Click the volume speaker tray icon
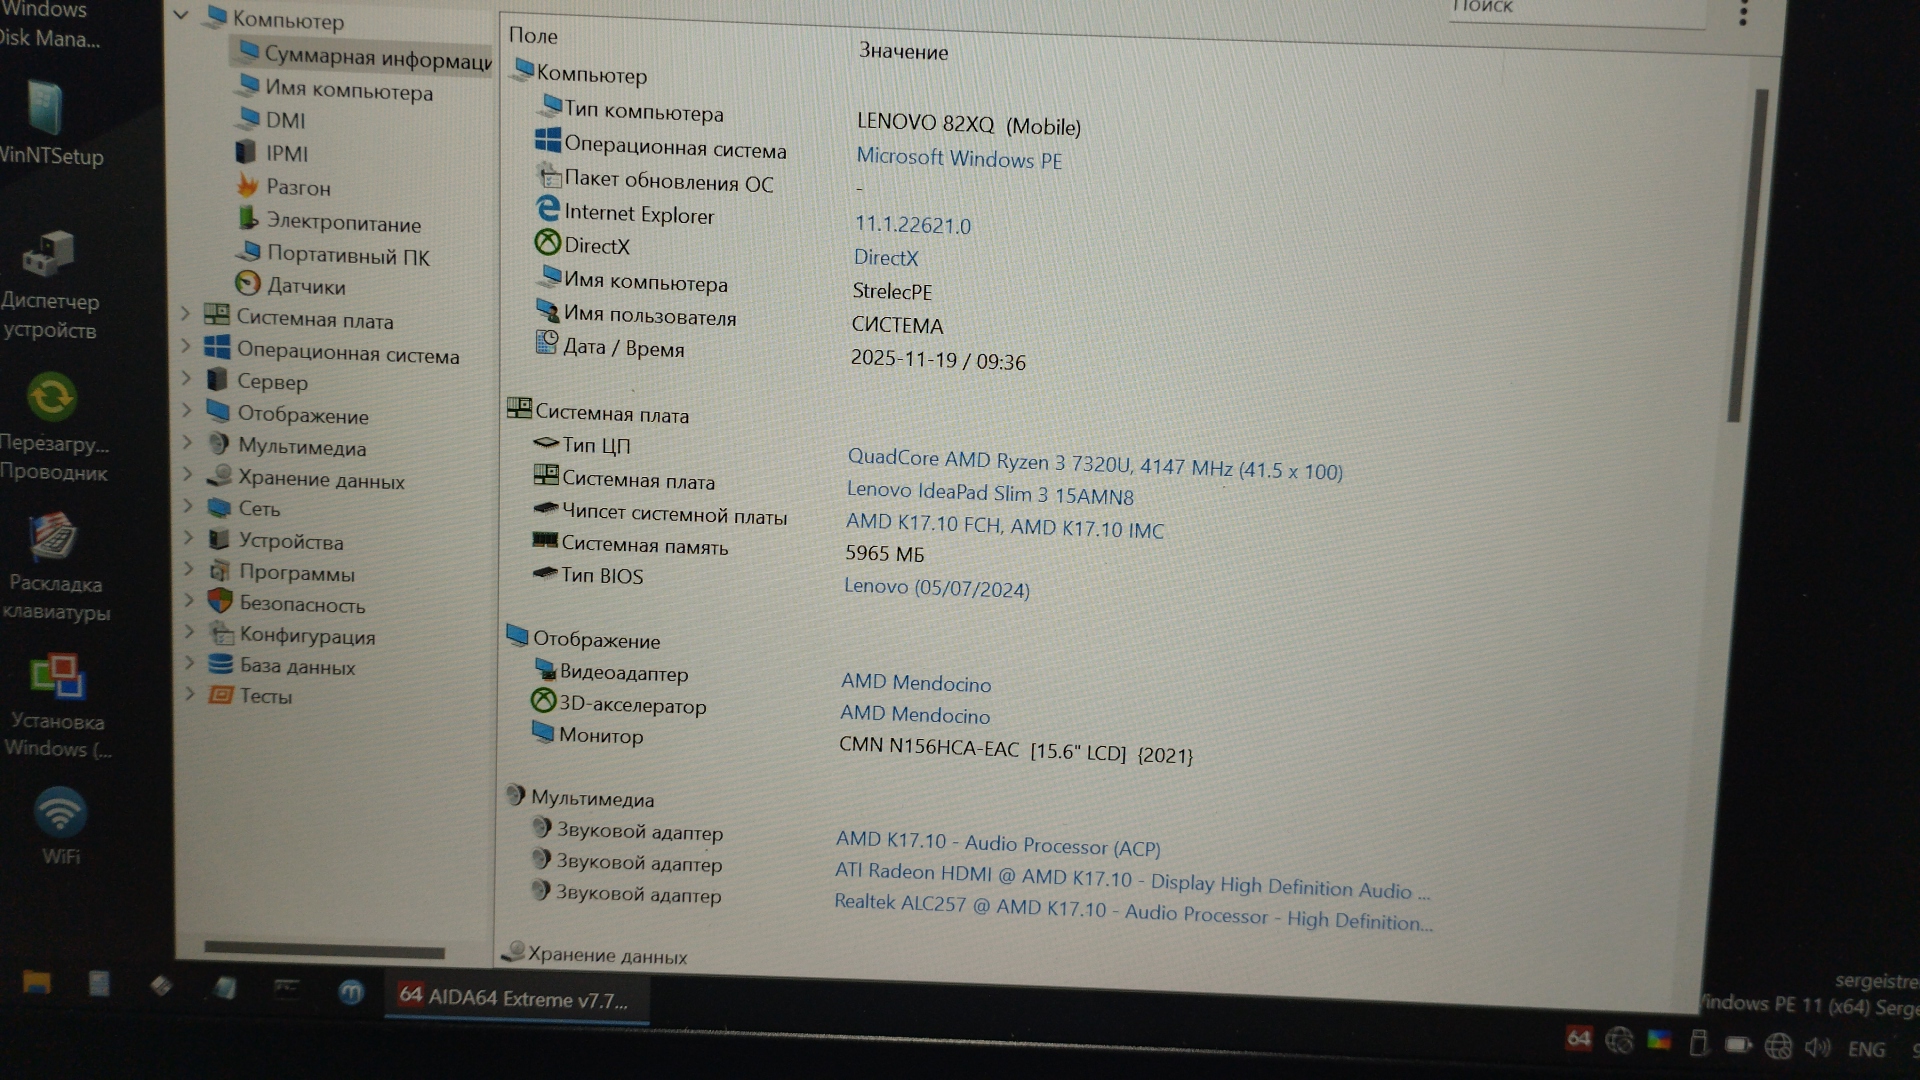The height and width of the screenshot is (1080, 1920). [x=1817, y=1047]
